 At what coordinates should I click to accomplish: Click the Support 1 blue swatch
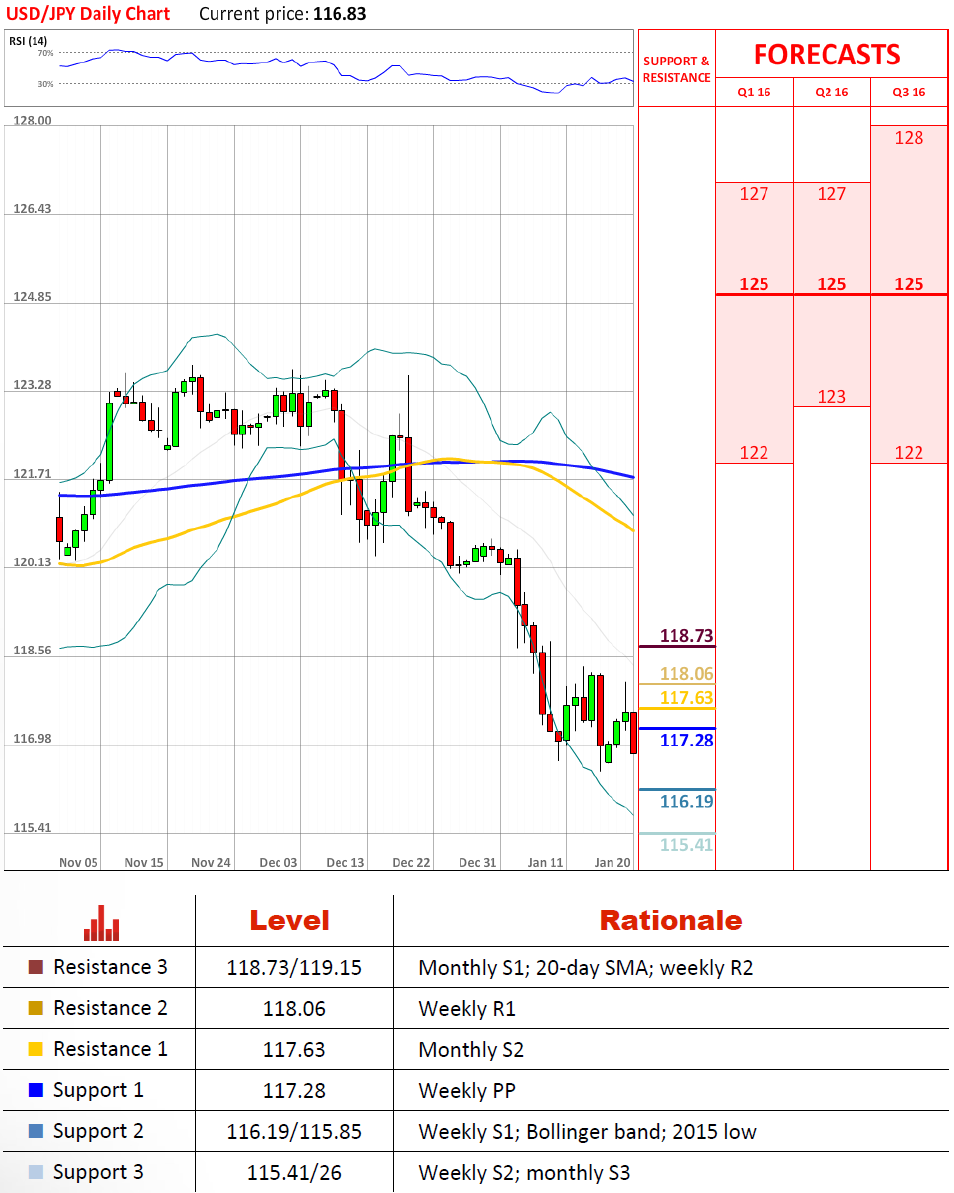point(36,1090)
